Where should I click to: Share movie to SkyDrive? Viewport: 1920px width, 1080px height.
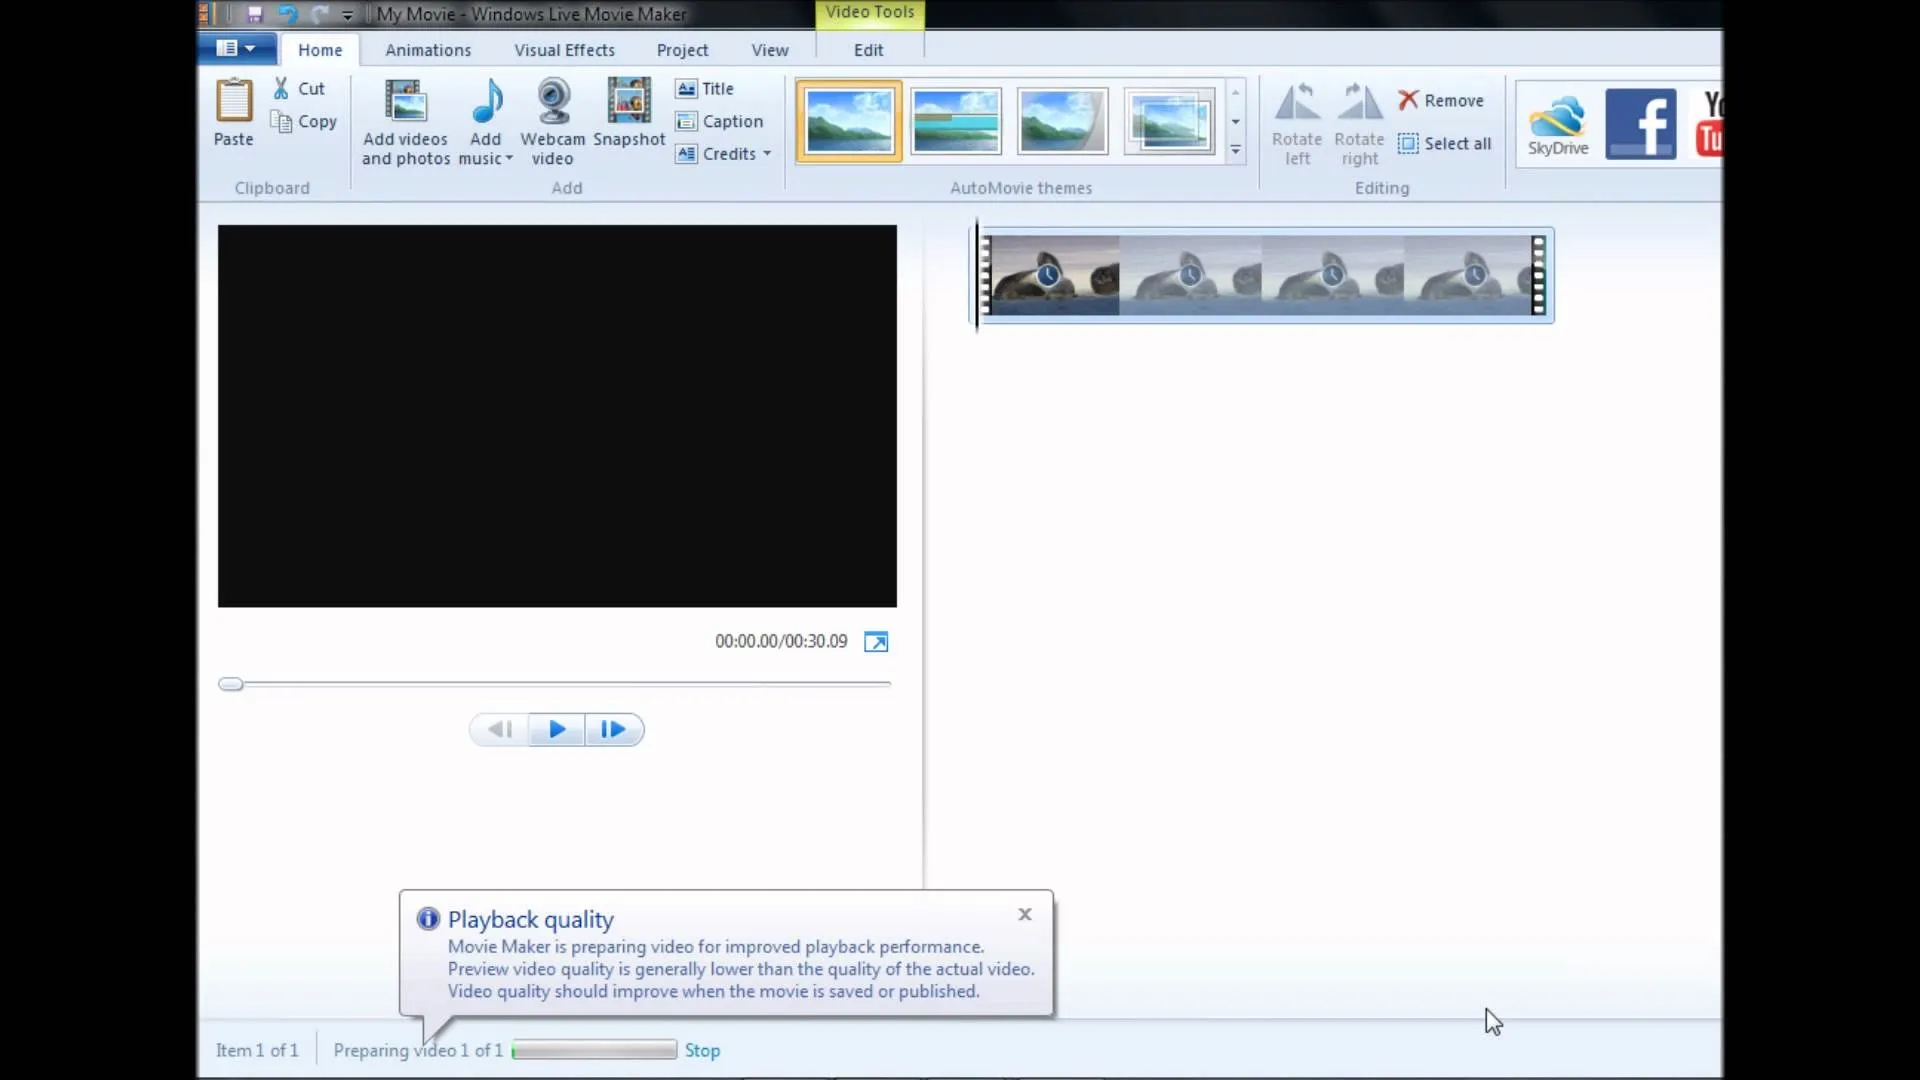[x=1558, y=125]
